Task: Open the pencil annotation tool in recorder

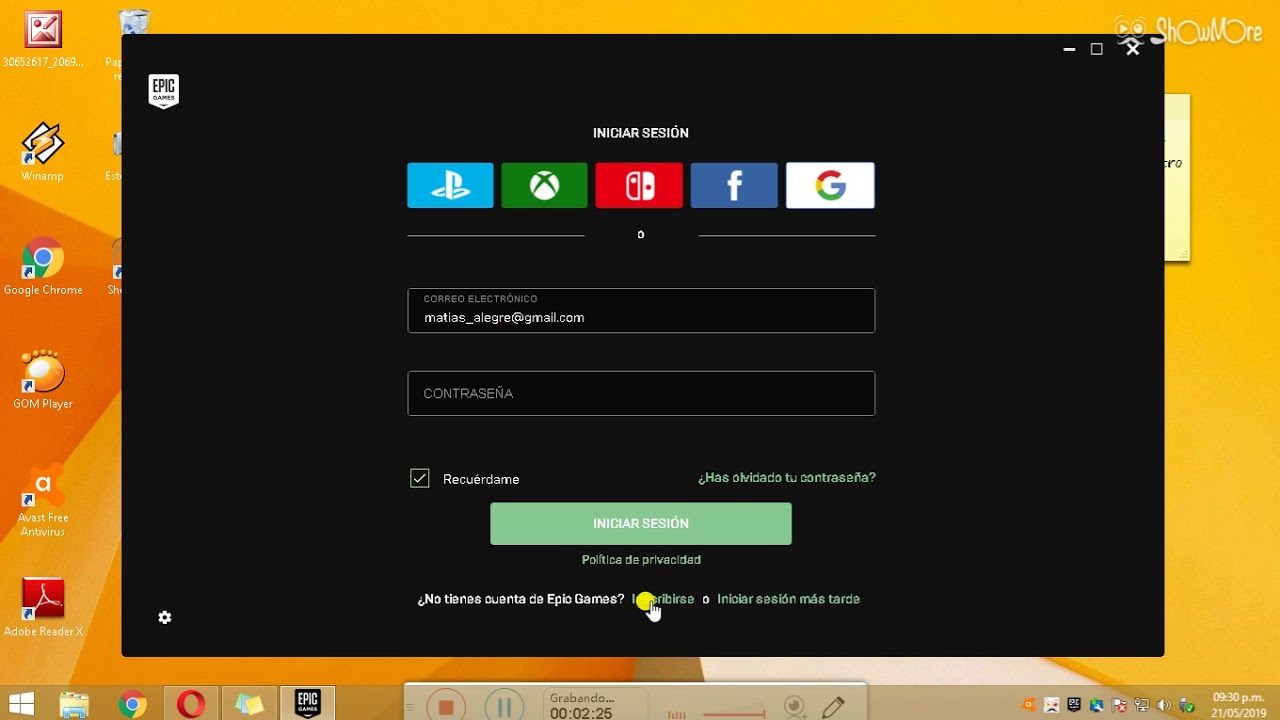Action: pyautogui.click(x=833, y=707)
